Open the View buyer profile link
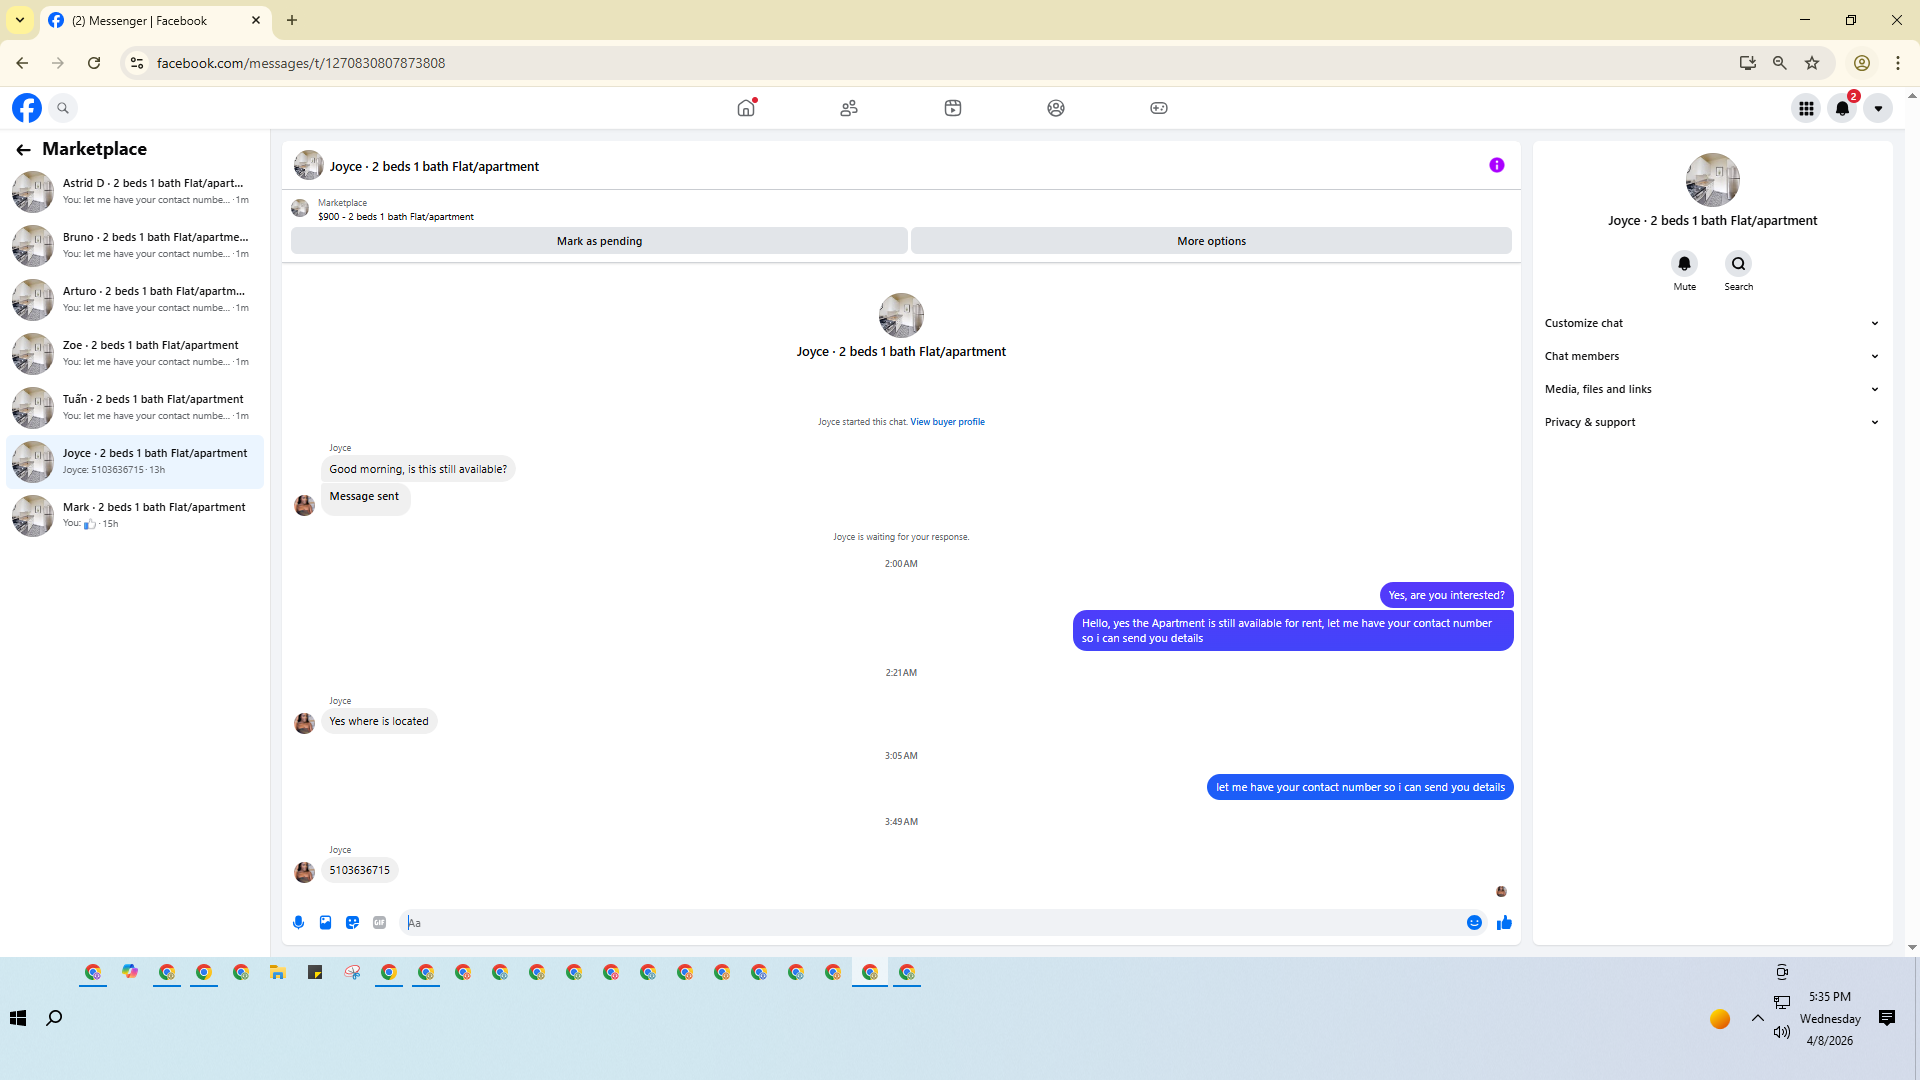Image resolution: width=1920 pixels, height=1080 pixels. pos(947,422)
